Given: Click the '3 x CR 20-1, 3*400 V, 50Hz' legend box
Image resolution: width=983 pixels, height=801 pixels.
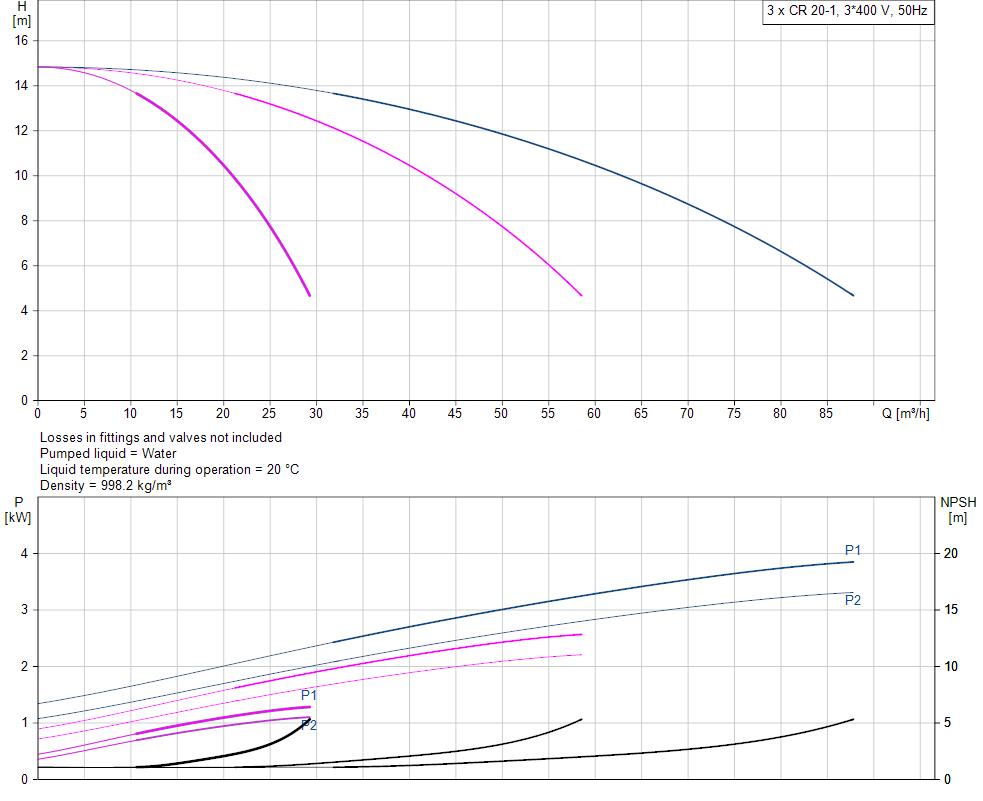Looking at the screenshot, I should click(x=848, y=11).
